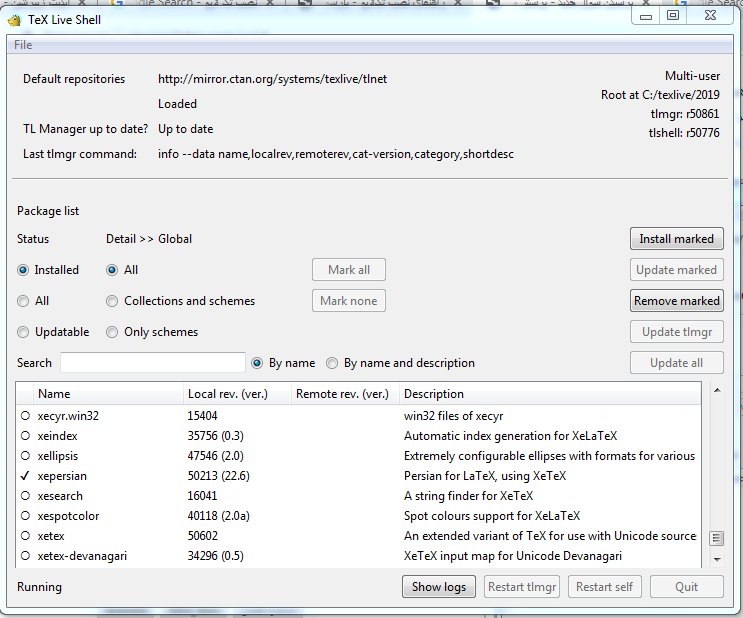Viewport: 743px width, 618px height.
Task: Open the File menu
Action: (23, 45)
